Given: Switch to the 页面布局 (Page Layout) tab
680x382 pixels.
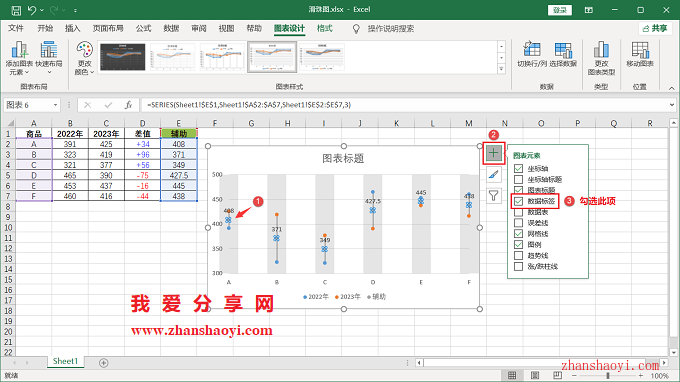Looking at the screenshot, I should pyautogui.click(x=108, y=29).
